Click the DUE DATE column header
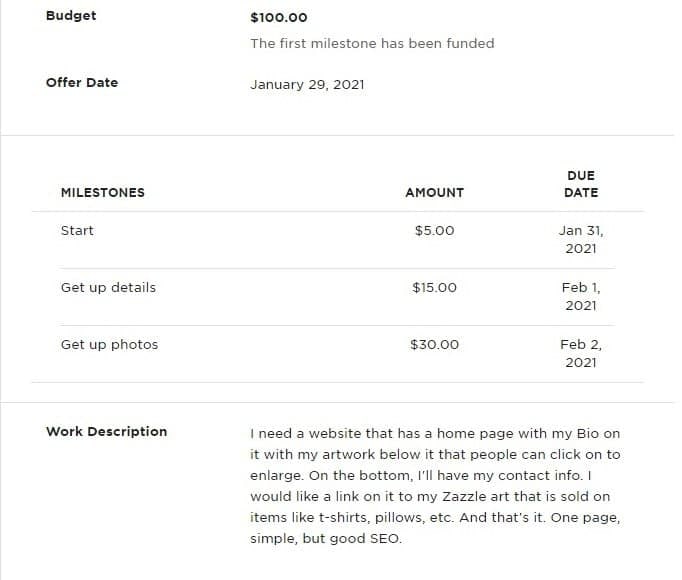Screen dimensions: 682x580 tap(581, 184)
